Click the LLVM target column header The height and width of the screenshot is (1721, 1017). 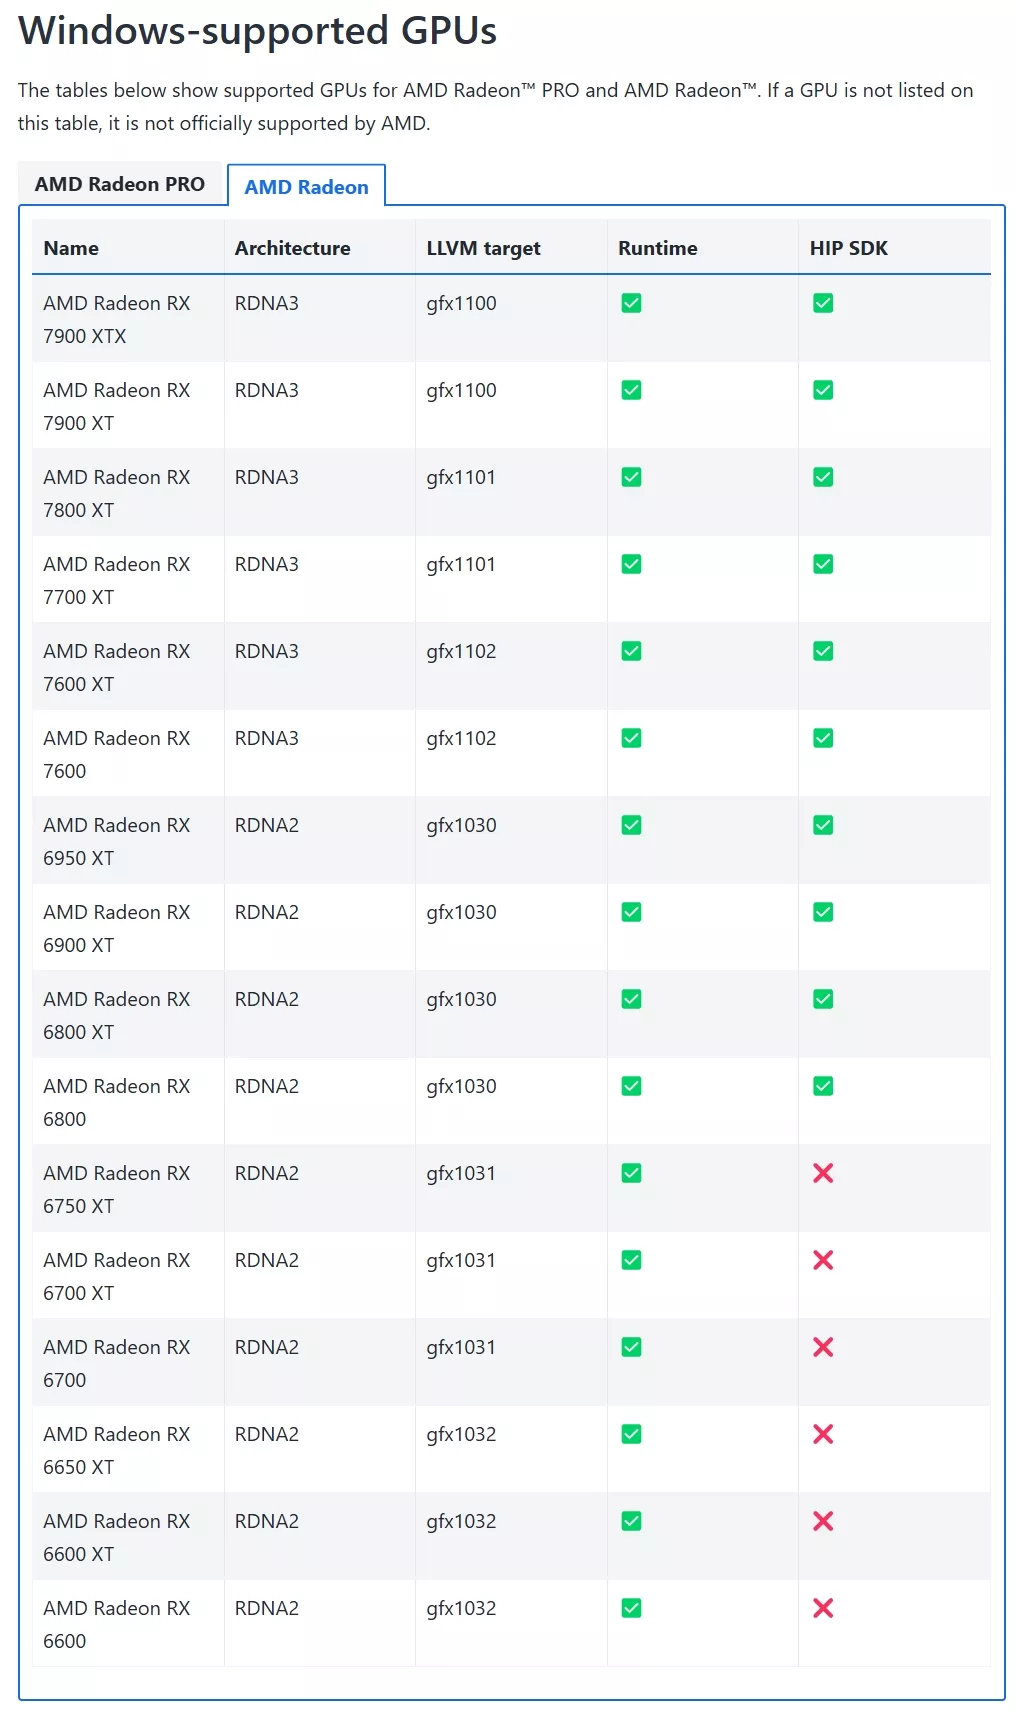click(x=483, y=248)
